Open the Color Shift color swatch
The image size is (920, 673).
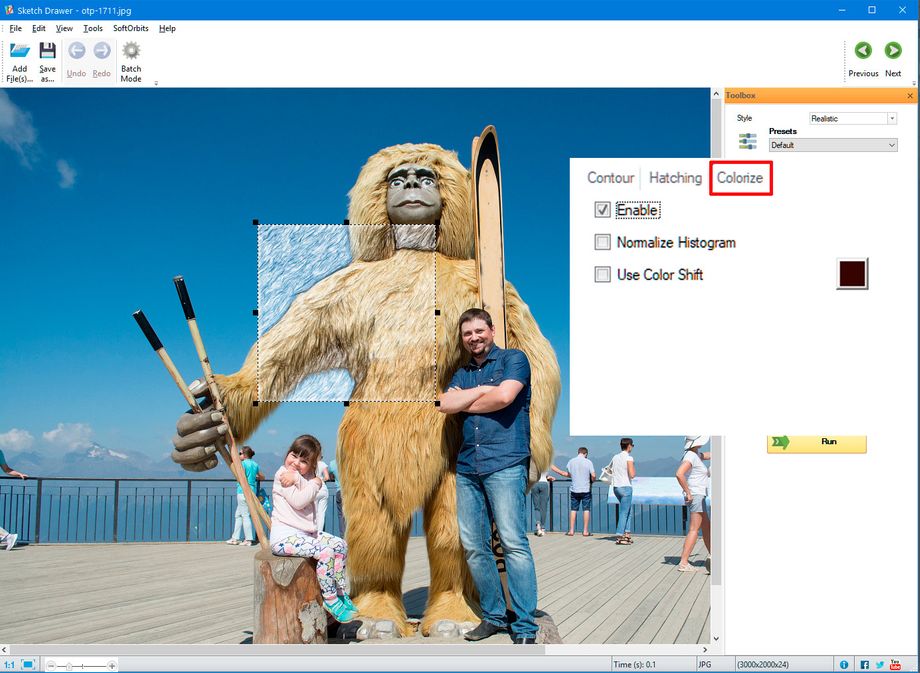(x=850, y=272)
